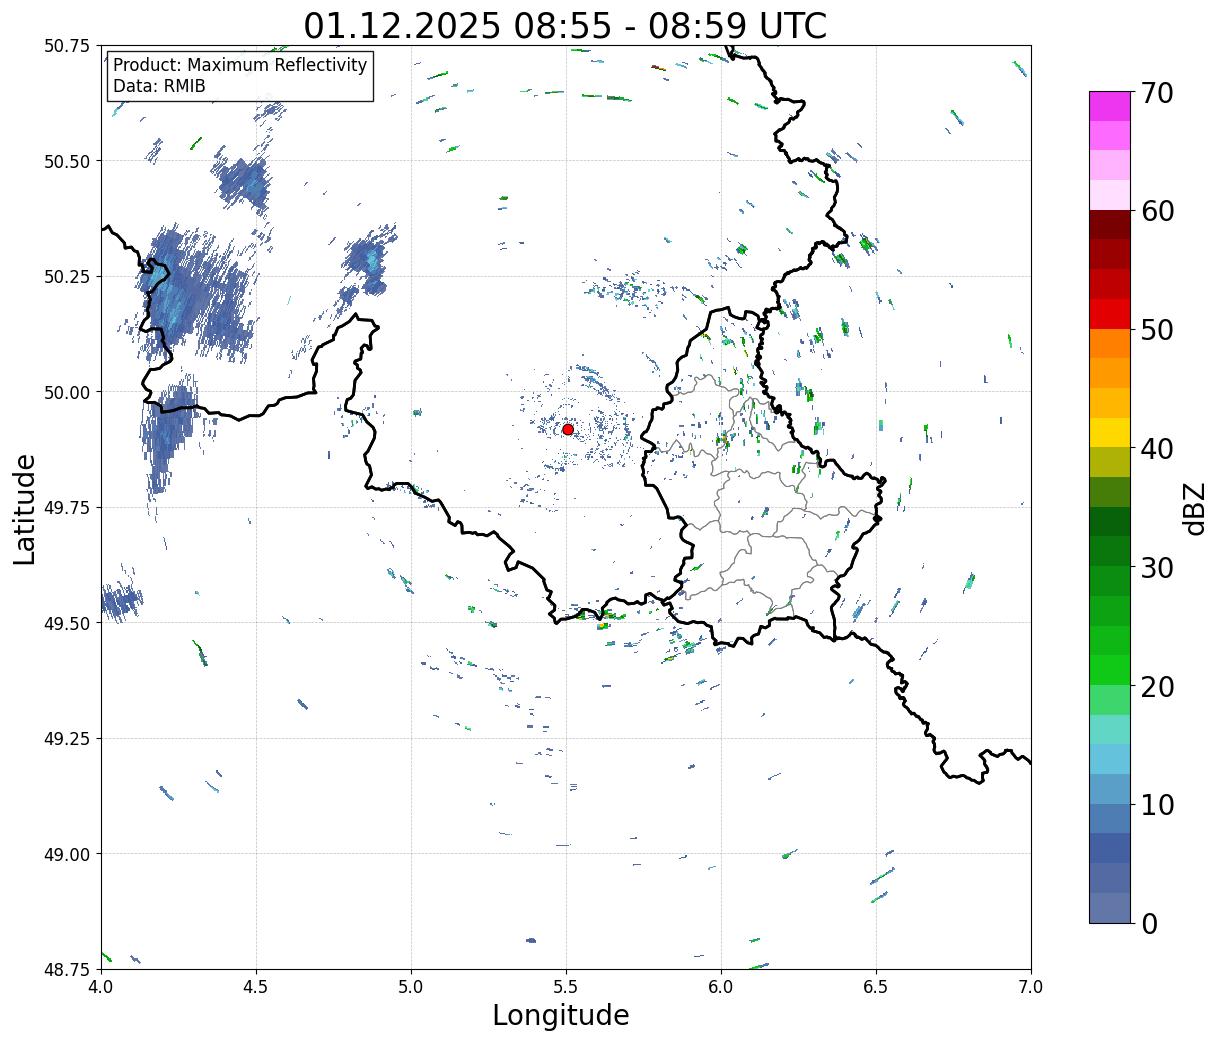
Task: Click the colorbar tick label 70
Action: click(1156, 93)
